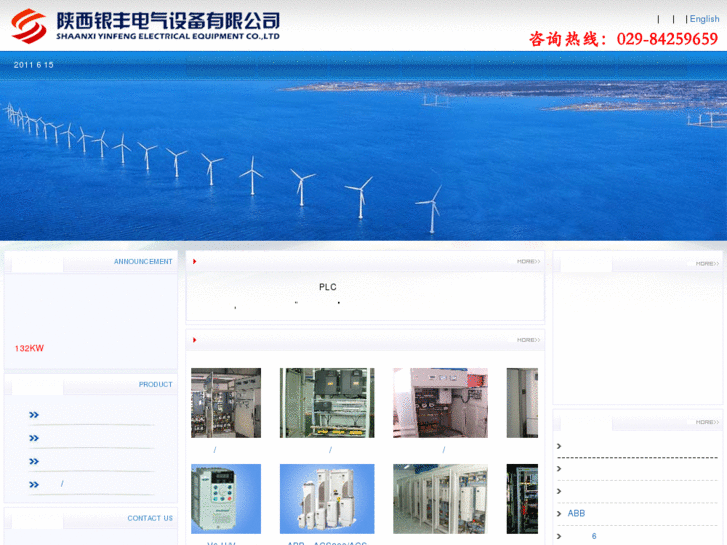Click the date text 2011 6 15

click(33, 65)
